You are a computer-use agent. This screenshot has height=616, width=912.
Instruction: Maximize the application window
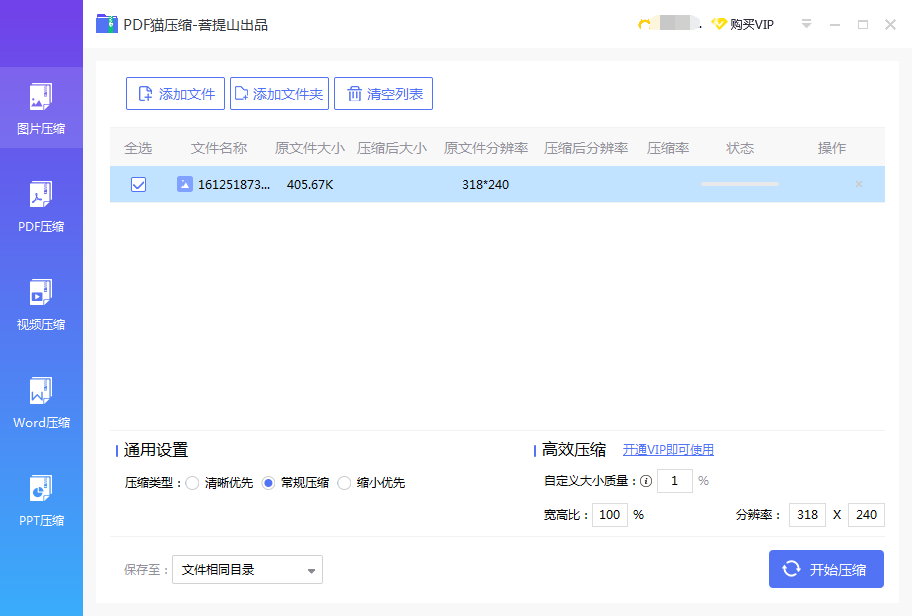point(863,24)
